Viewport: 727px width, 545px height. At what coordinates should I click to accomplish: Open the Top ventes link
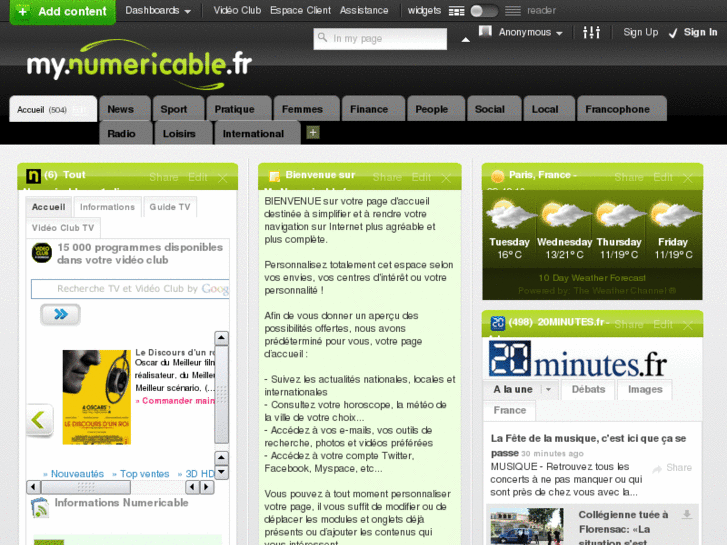(x=141, y=474)
